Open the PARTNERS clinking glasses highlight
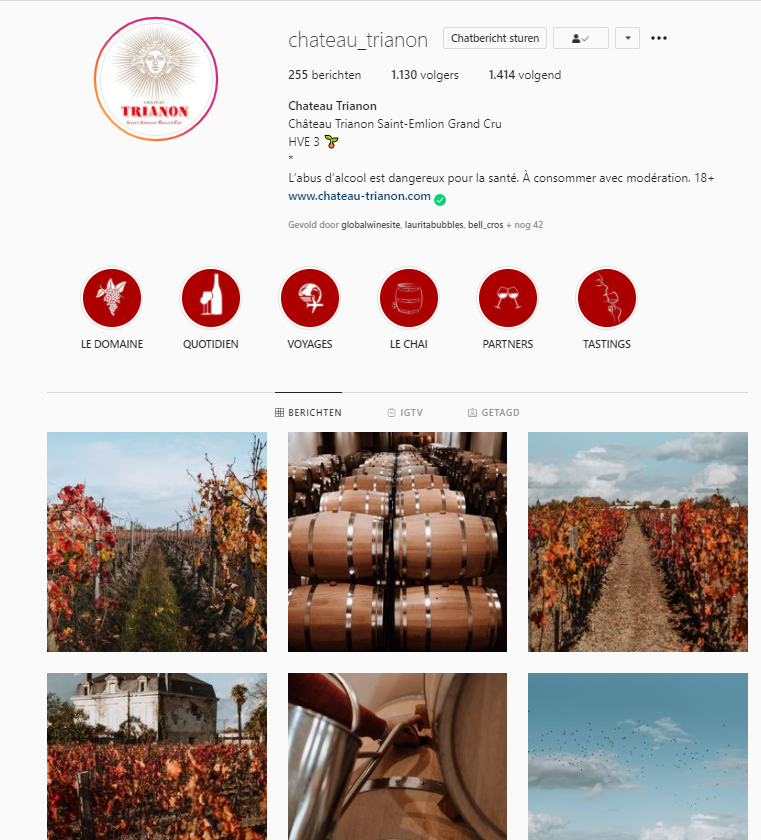761x840 pixels. point(508,298)
